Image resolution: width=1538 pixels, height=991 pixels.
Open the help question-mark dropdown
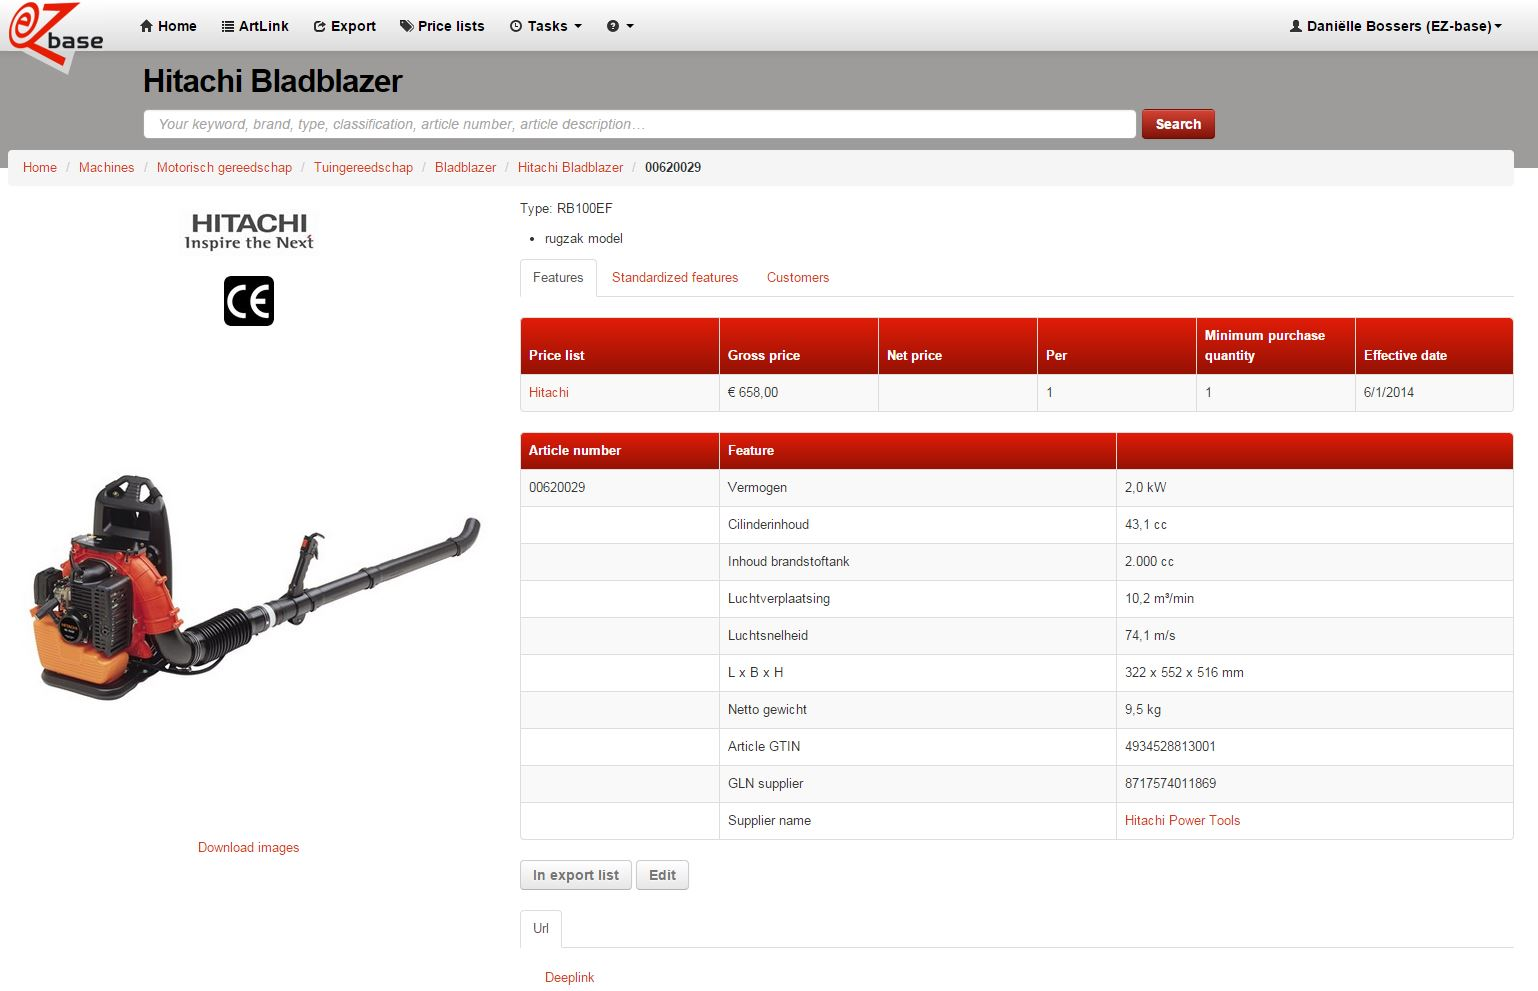pyautogui.click(x=620, y=26)
